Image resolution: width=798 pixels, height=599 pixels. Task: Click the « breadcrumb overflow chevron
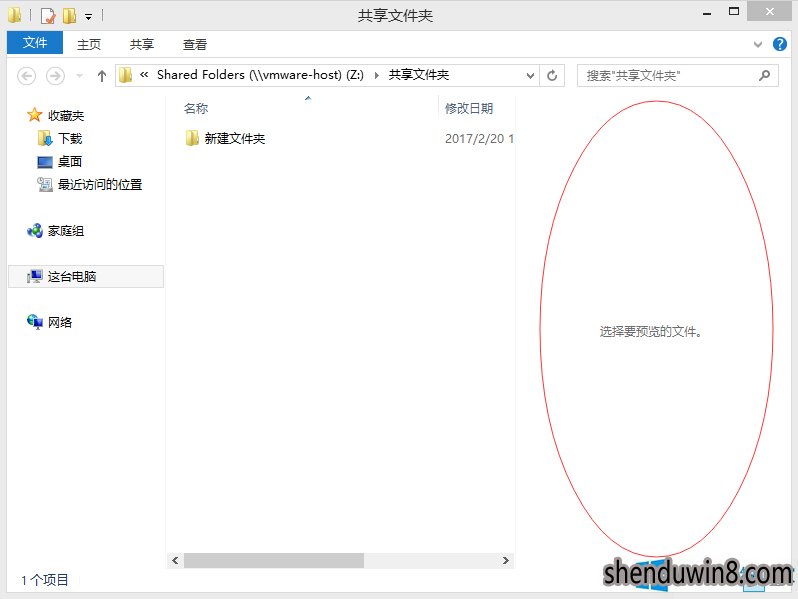click(144, 75)
